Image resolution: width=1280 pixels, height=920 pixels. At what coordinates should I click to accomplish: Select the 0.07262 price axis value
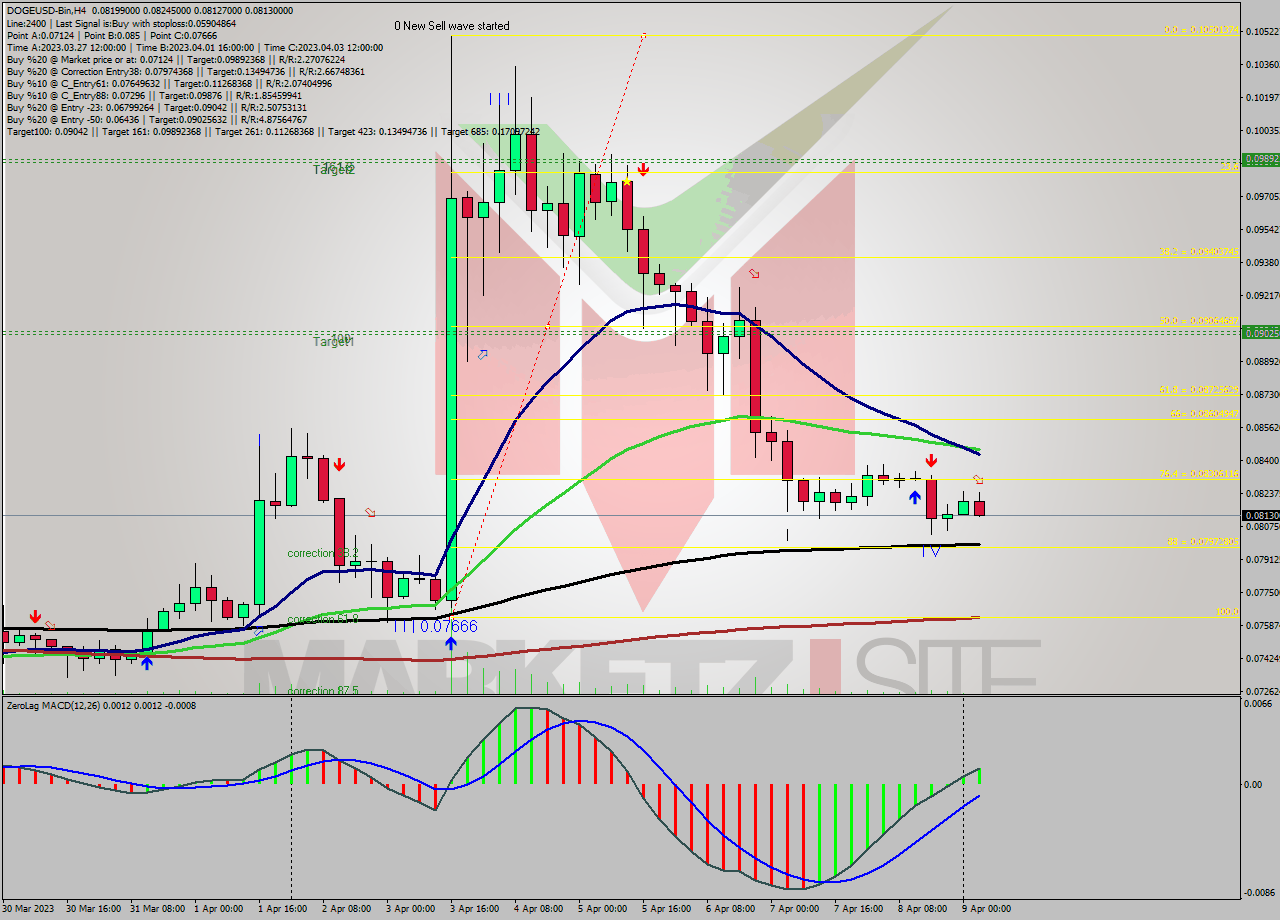[1262, 692]
